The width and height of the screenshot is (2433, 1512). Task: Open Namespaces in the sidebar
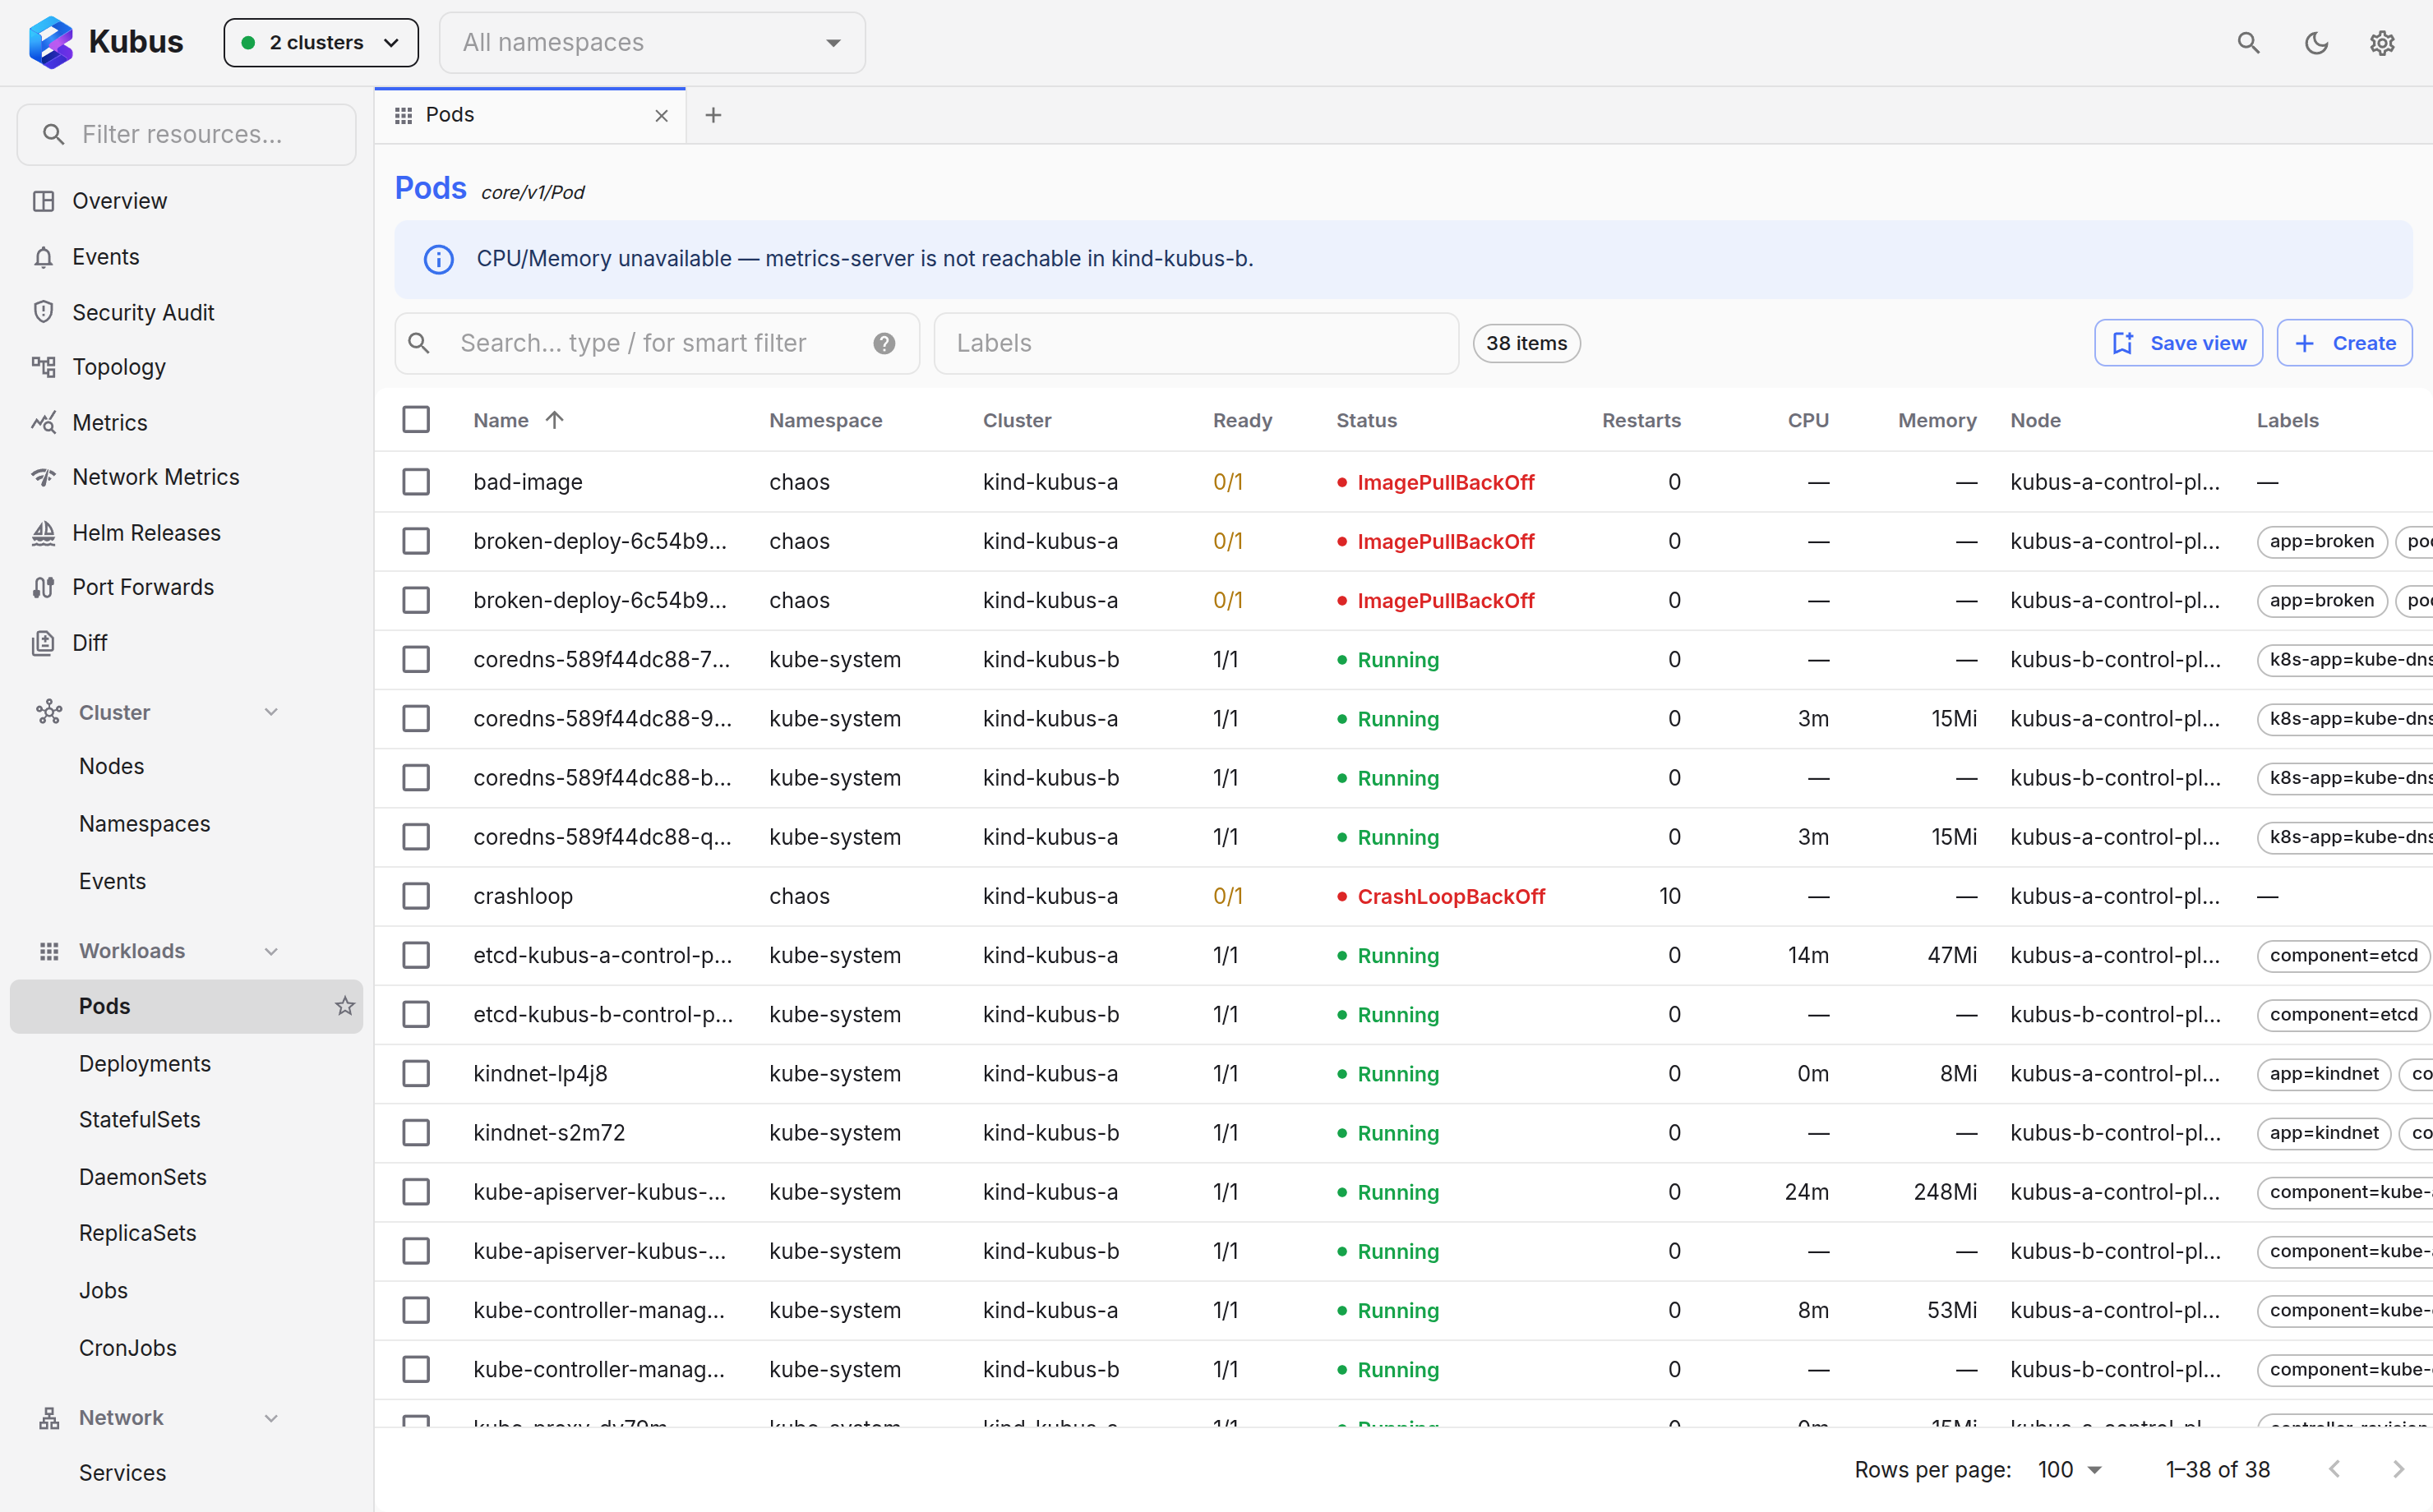pos(145,824)
